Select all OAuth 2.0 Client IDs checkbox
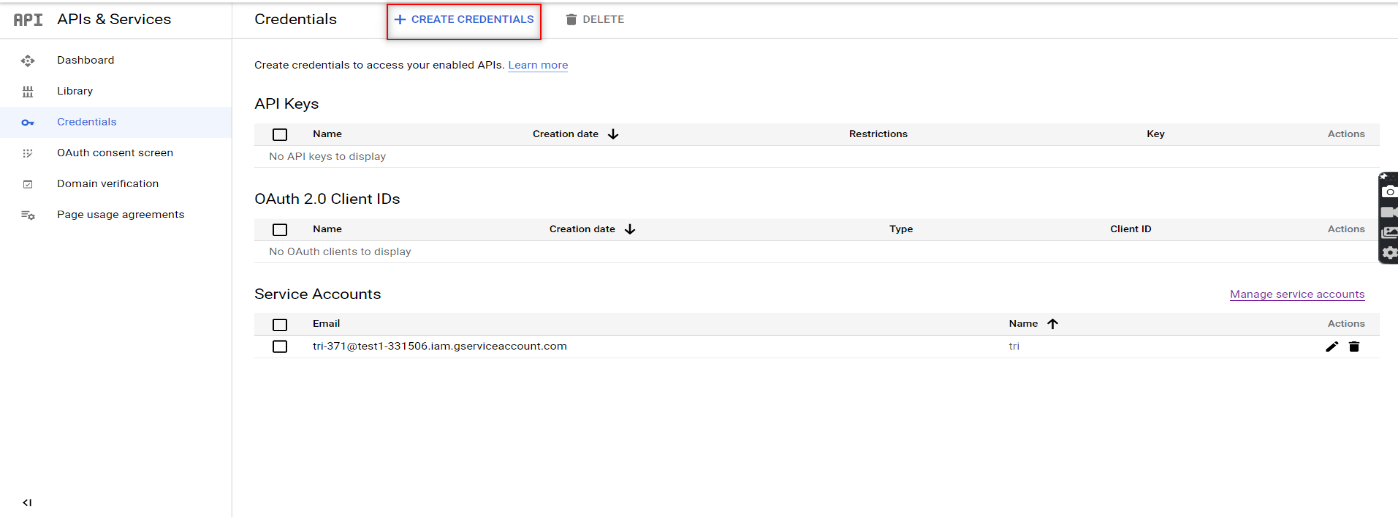 (280, 229)
